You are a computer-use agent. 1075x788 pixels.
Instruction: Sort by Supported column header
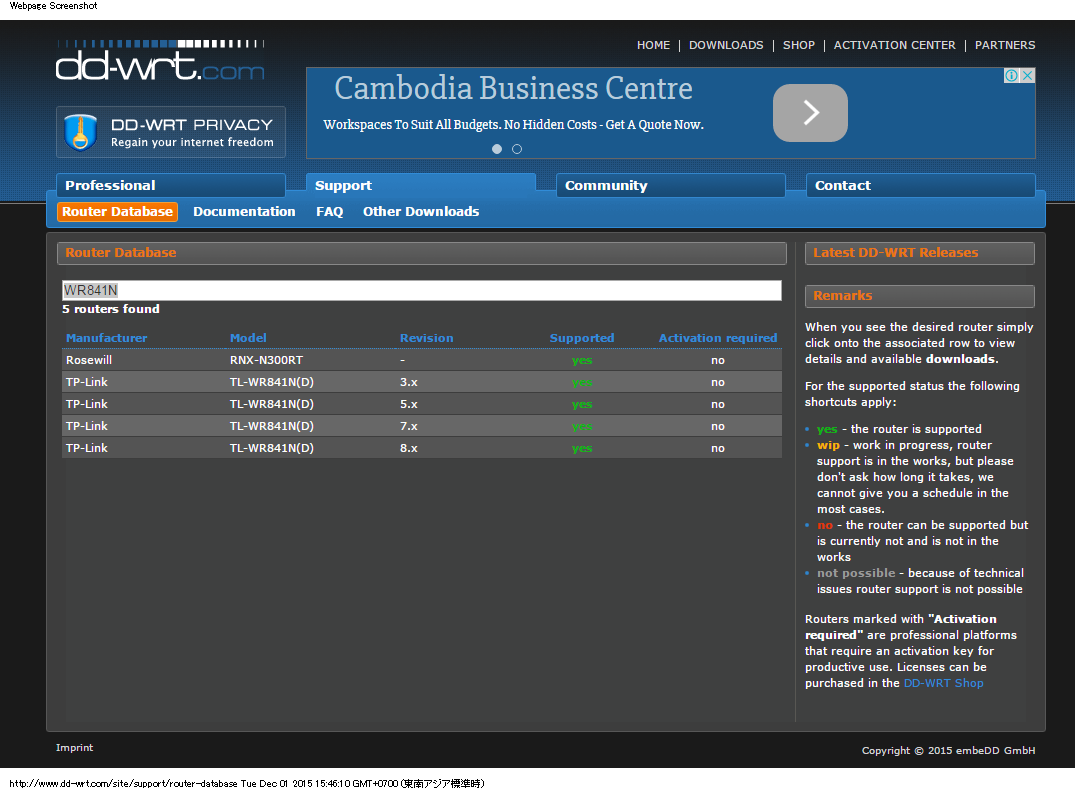click(x=582, y=338)
